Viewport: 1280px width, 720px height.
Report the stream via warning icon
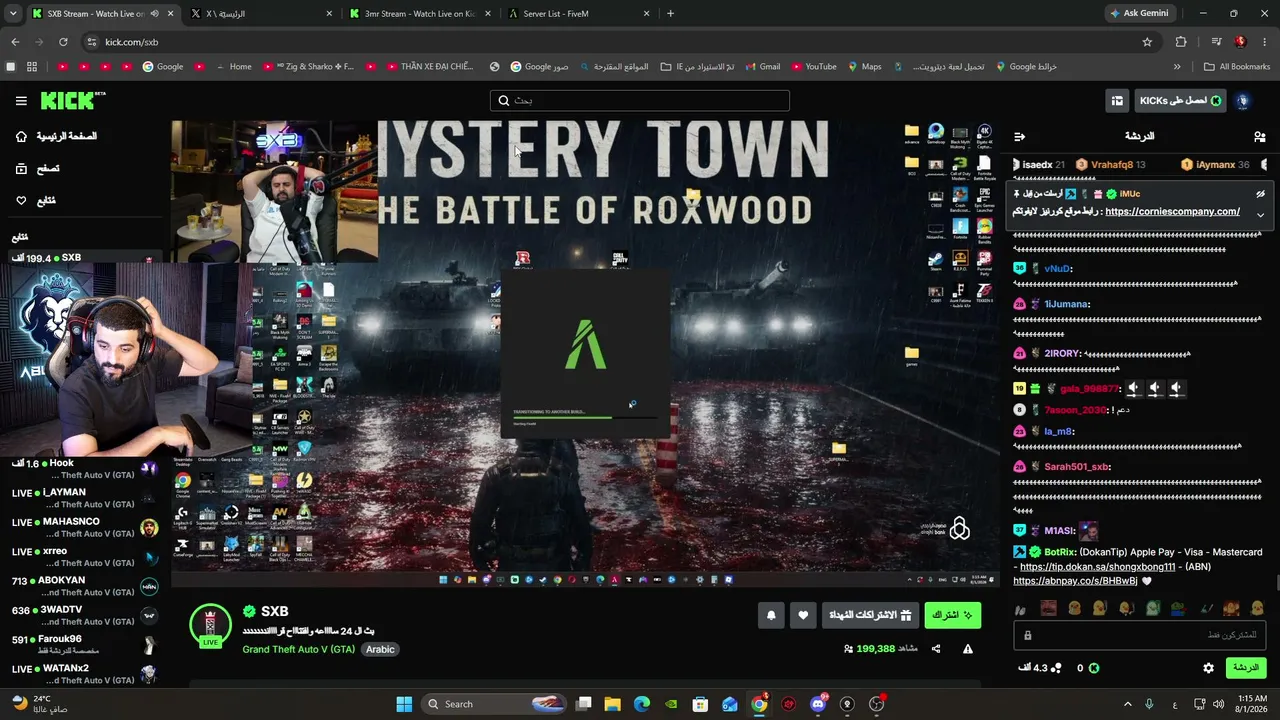[968, 649]
